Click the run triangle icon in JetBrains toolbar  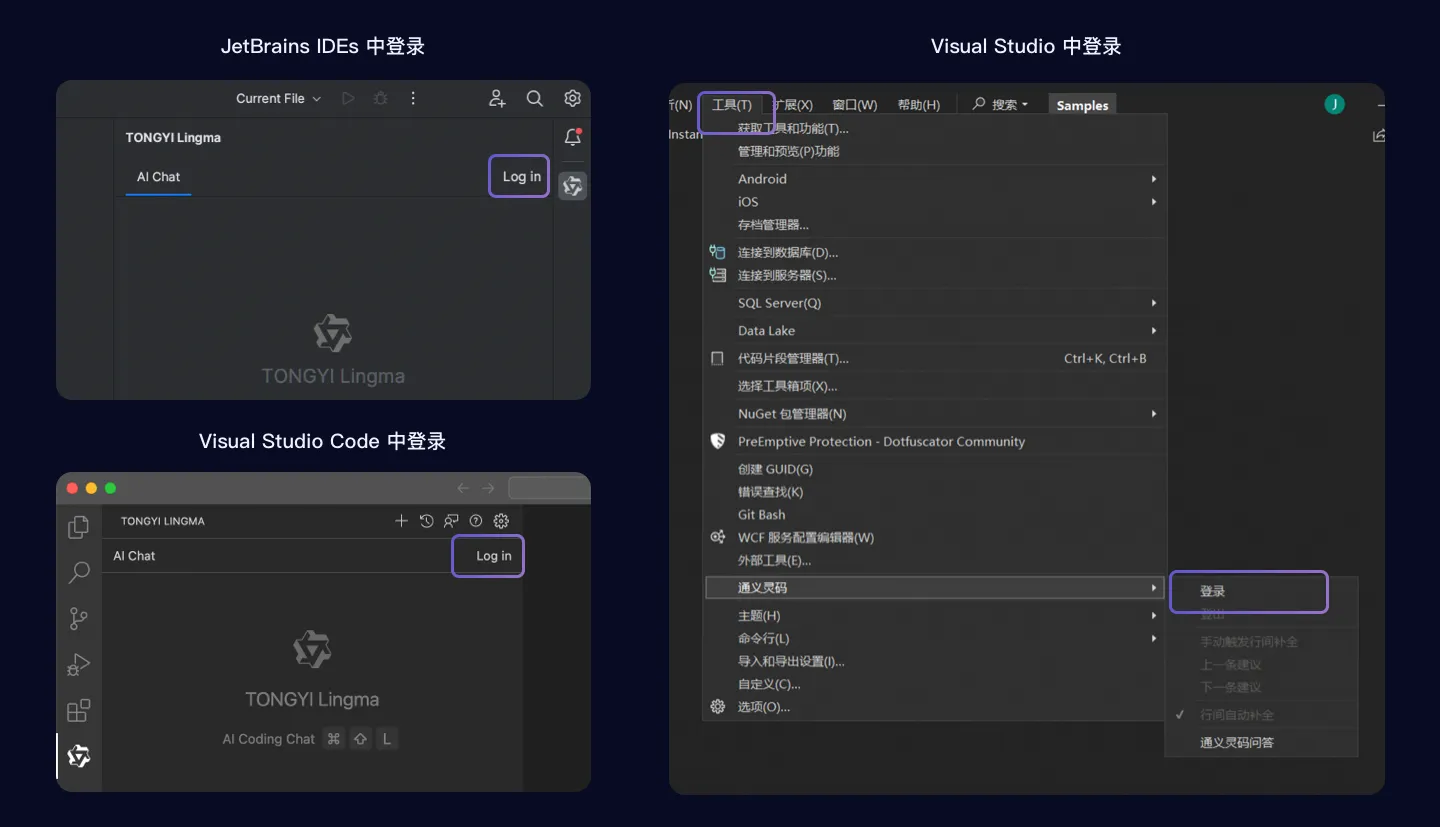[x=348, y=98]
